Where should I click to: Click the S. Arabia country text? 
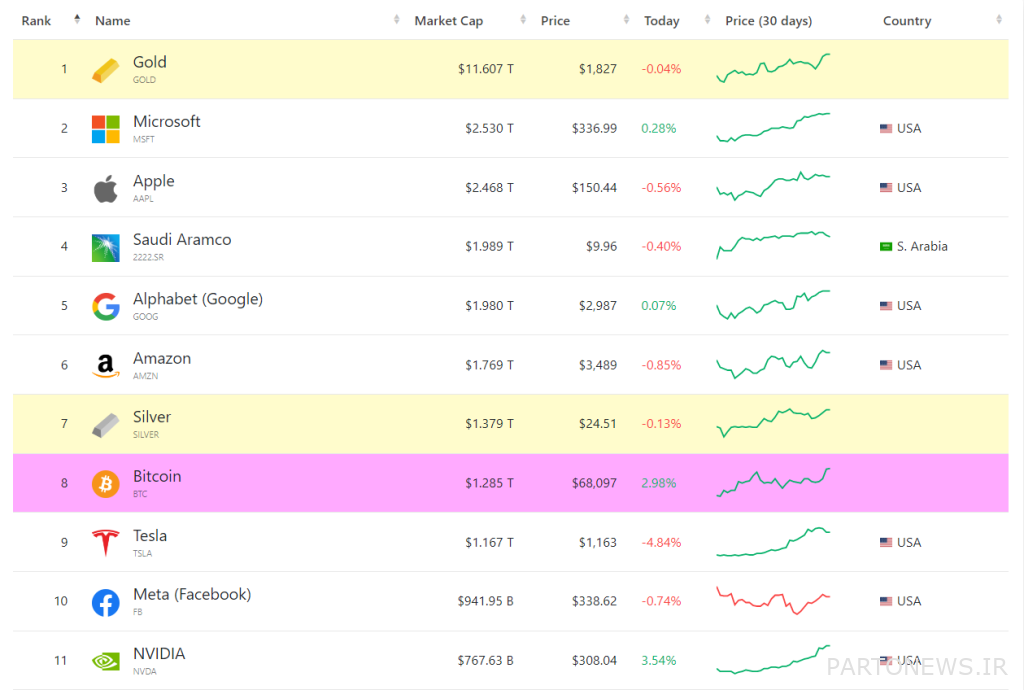pos(922,246)
